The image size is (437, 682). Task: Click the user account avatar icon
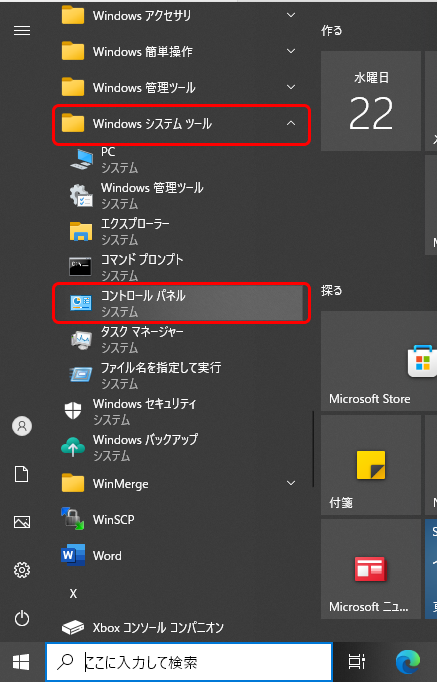point(22,426)
